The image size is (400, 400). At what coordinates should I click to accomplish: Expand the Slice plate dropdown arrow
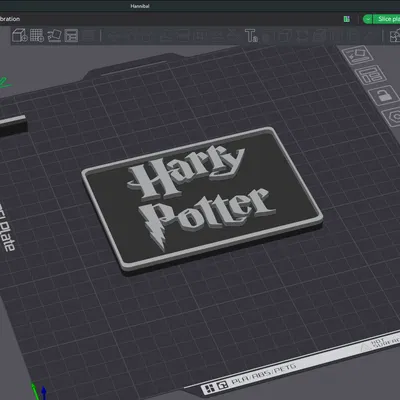coord(368,19)
